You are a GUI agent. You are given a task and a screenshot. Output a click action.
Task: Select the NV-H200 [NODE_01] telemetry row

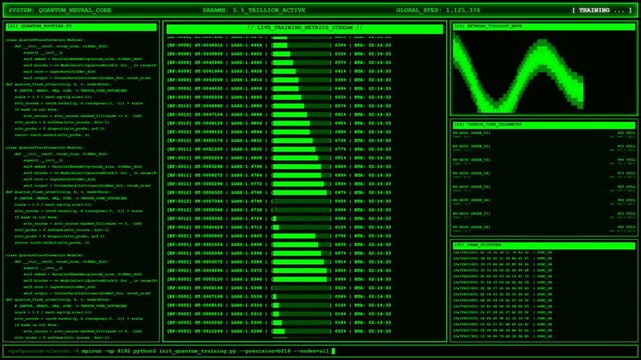[544, 134]
